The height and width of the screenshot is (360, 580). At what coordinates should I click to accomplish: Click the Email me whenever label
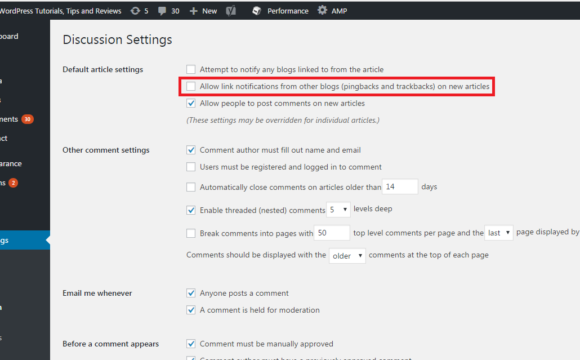pyautogui.click(x=97, y=293)
